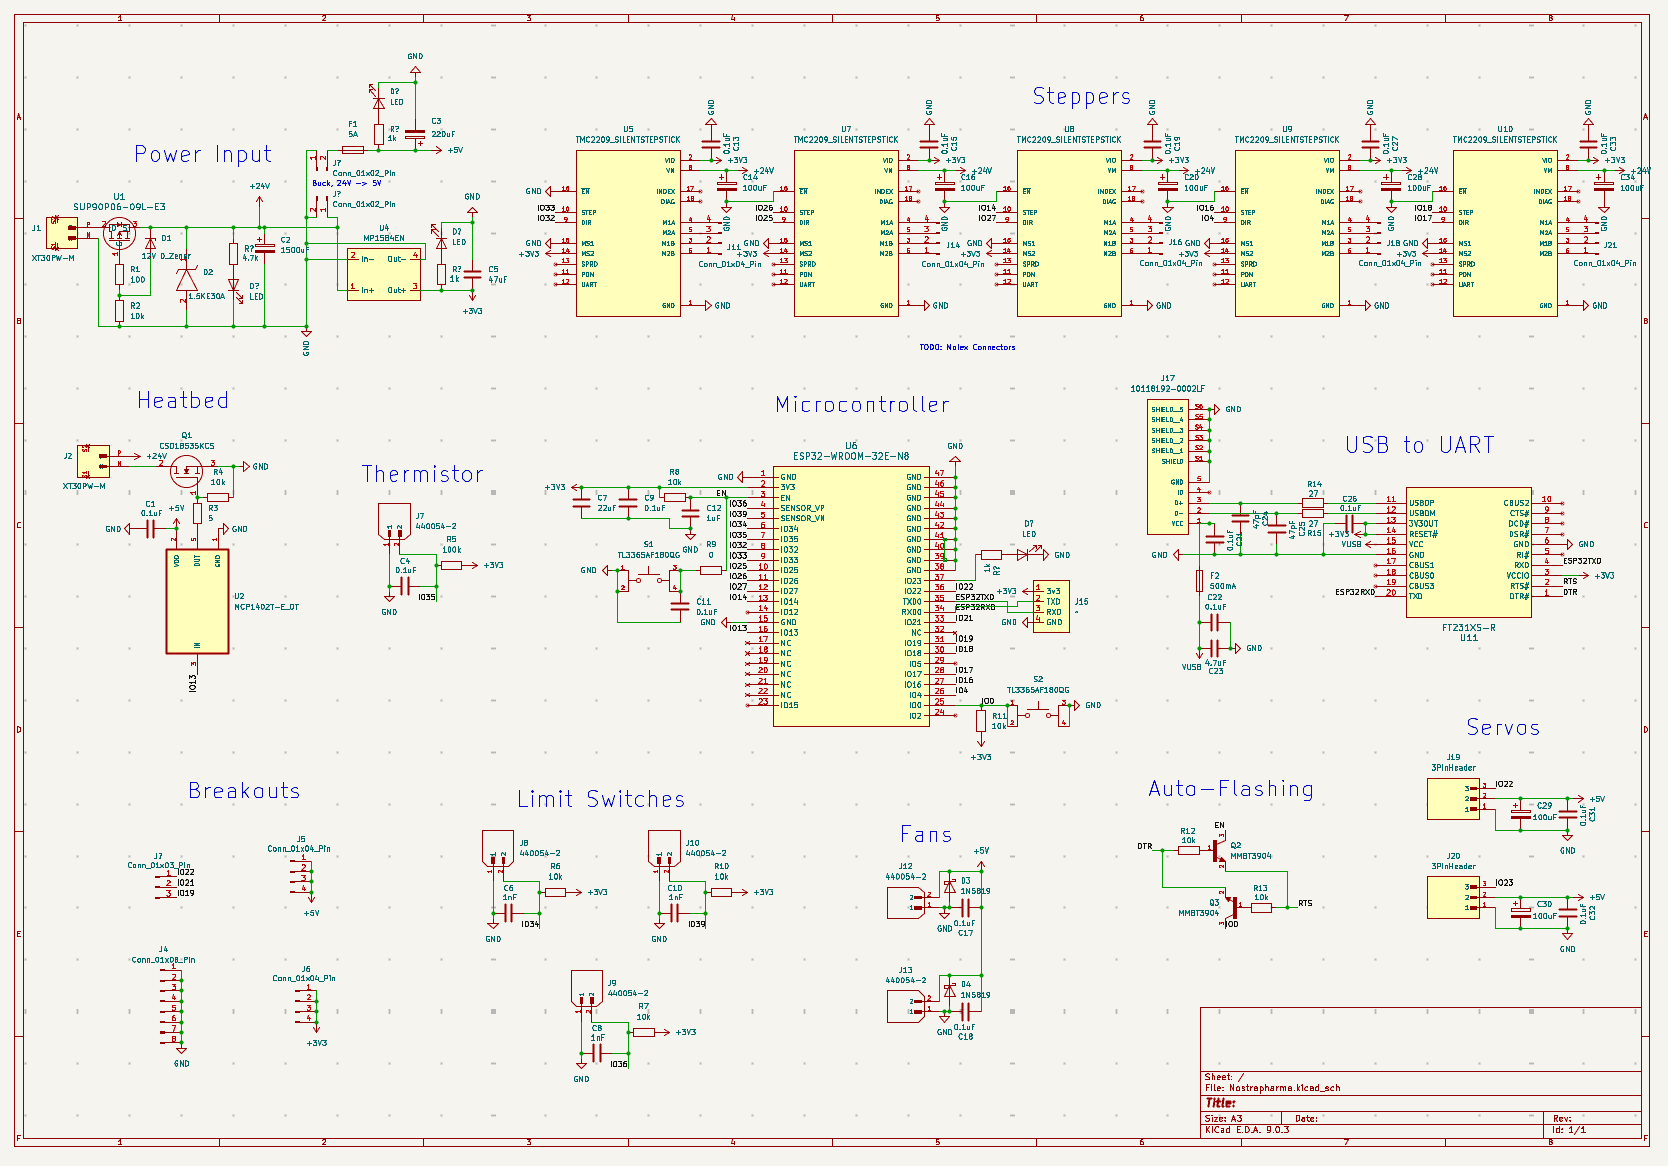Select the XT30PW-M power connector J1
Screen dimensions: 1668x1166
[x=62, y=235]
